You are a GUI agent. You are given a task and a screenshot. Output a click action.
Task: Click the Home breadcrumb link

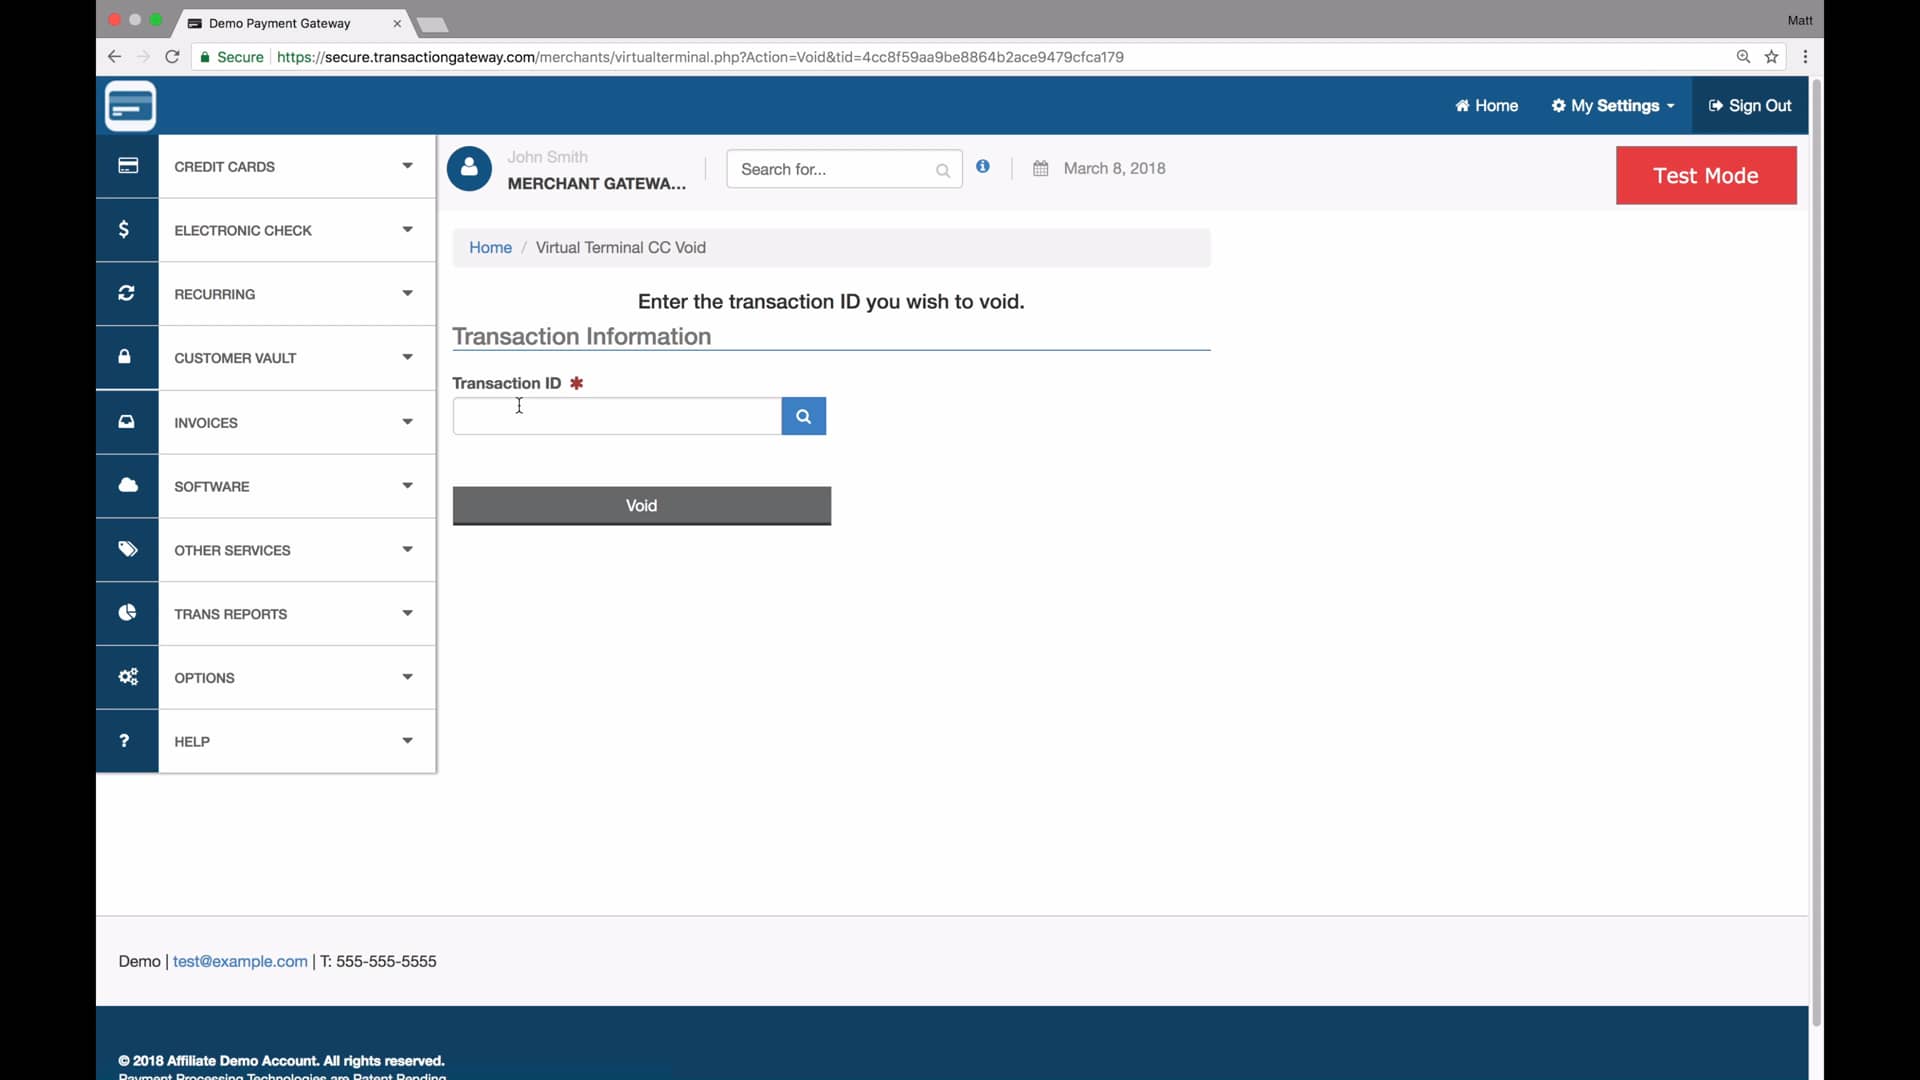pos(491,247)
